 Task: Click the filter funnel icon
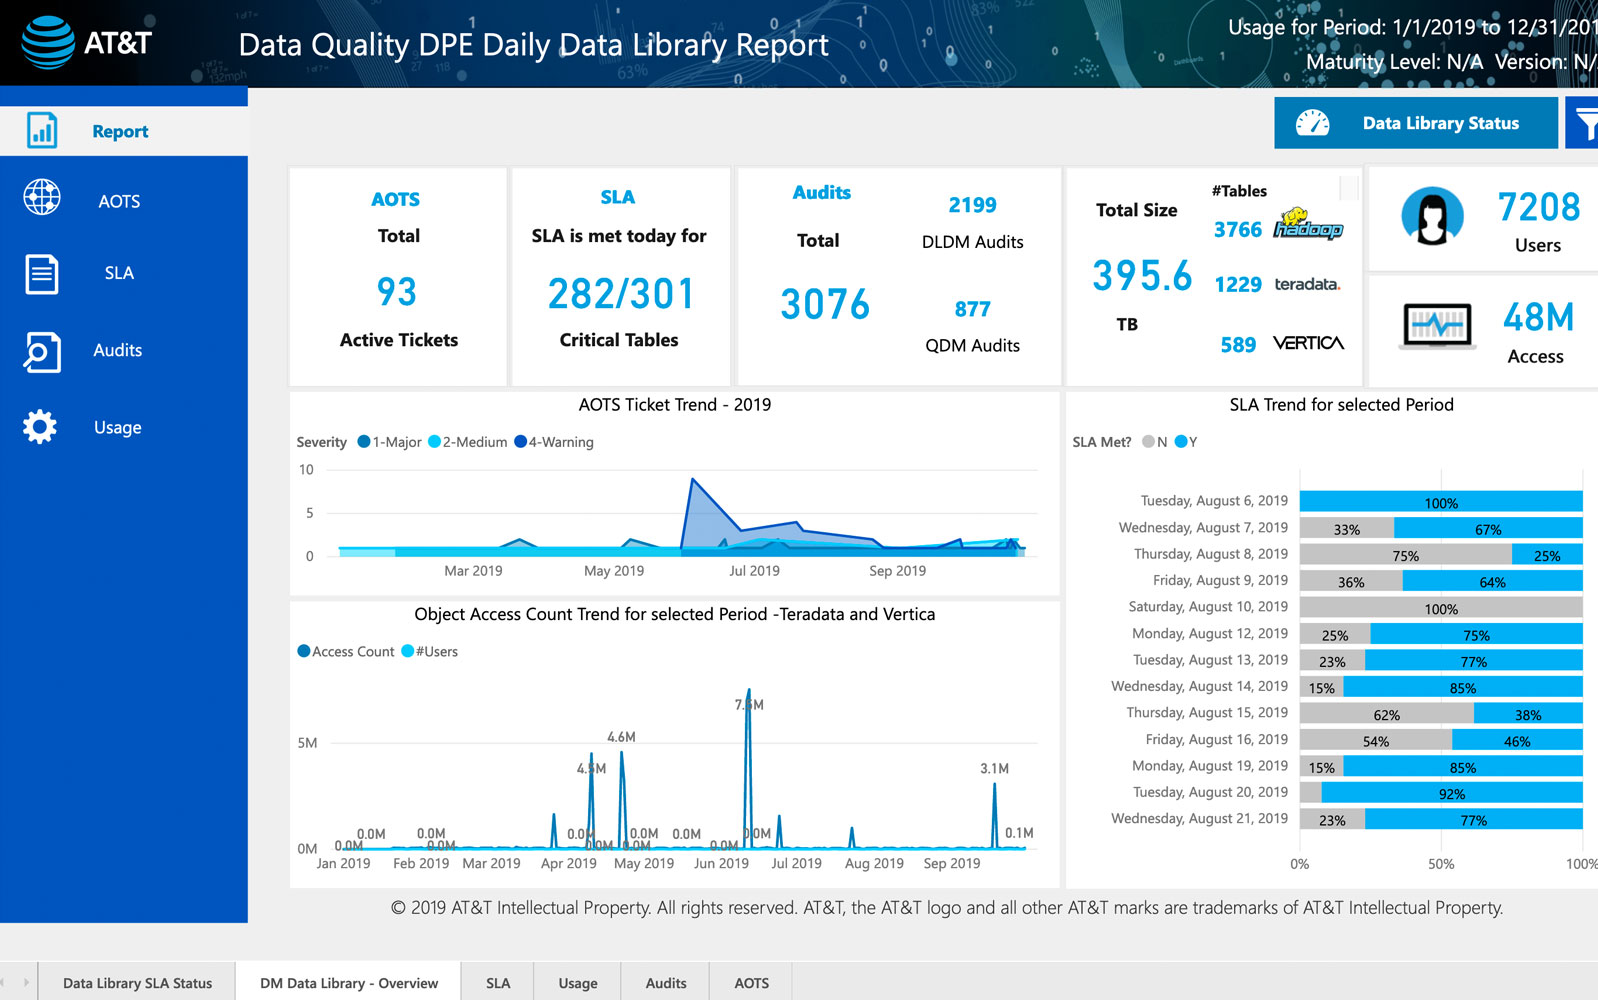[x=1585, y=123]
